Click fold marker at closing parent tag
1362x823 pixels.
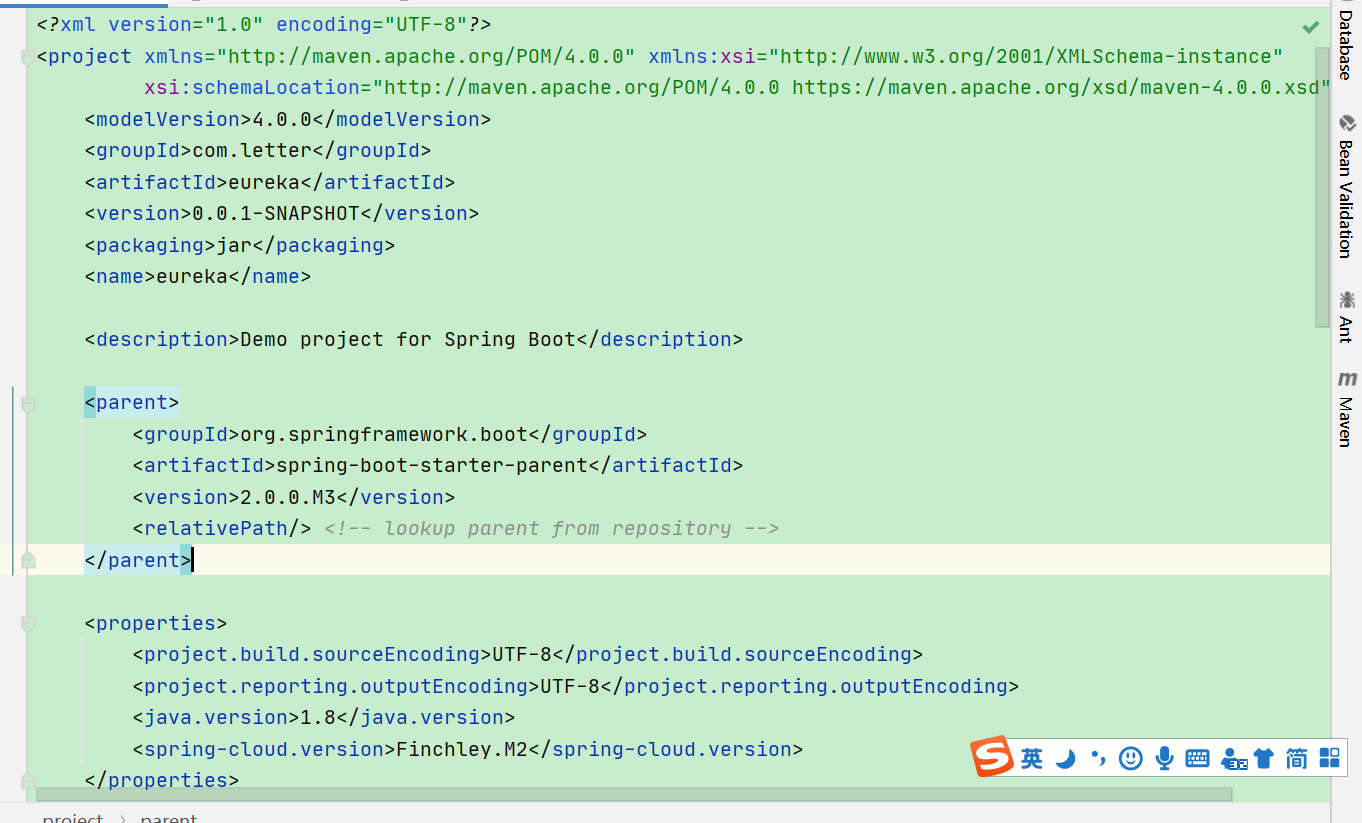pos(28,560)
